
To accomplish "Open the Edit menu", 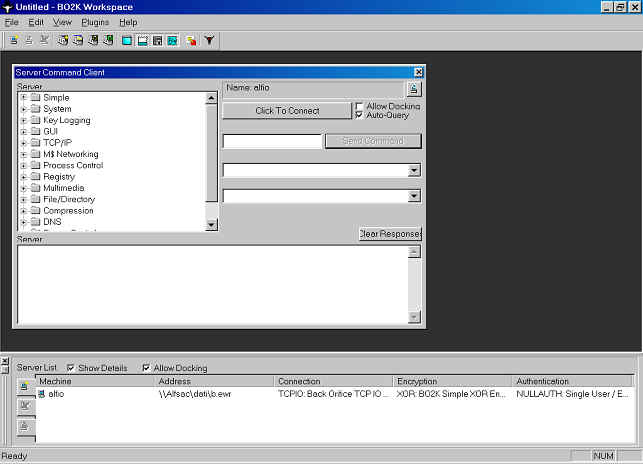I will (36, 22).
